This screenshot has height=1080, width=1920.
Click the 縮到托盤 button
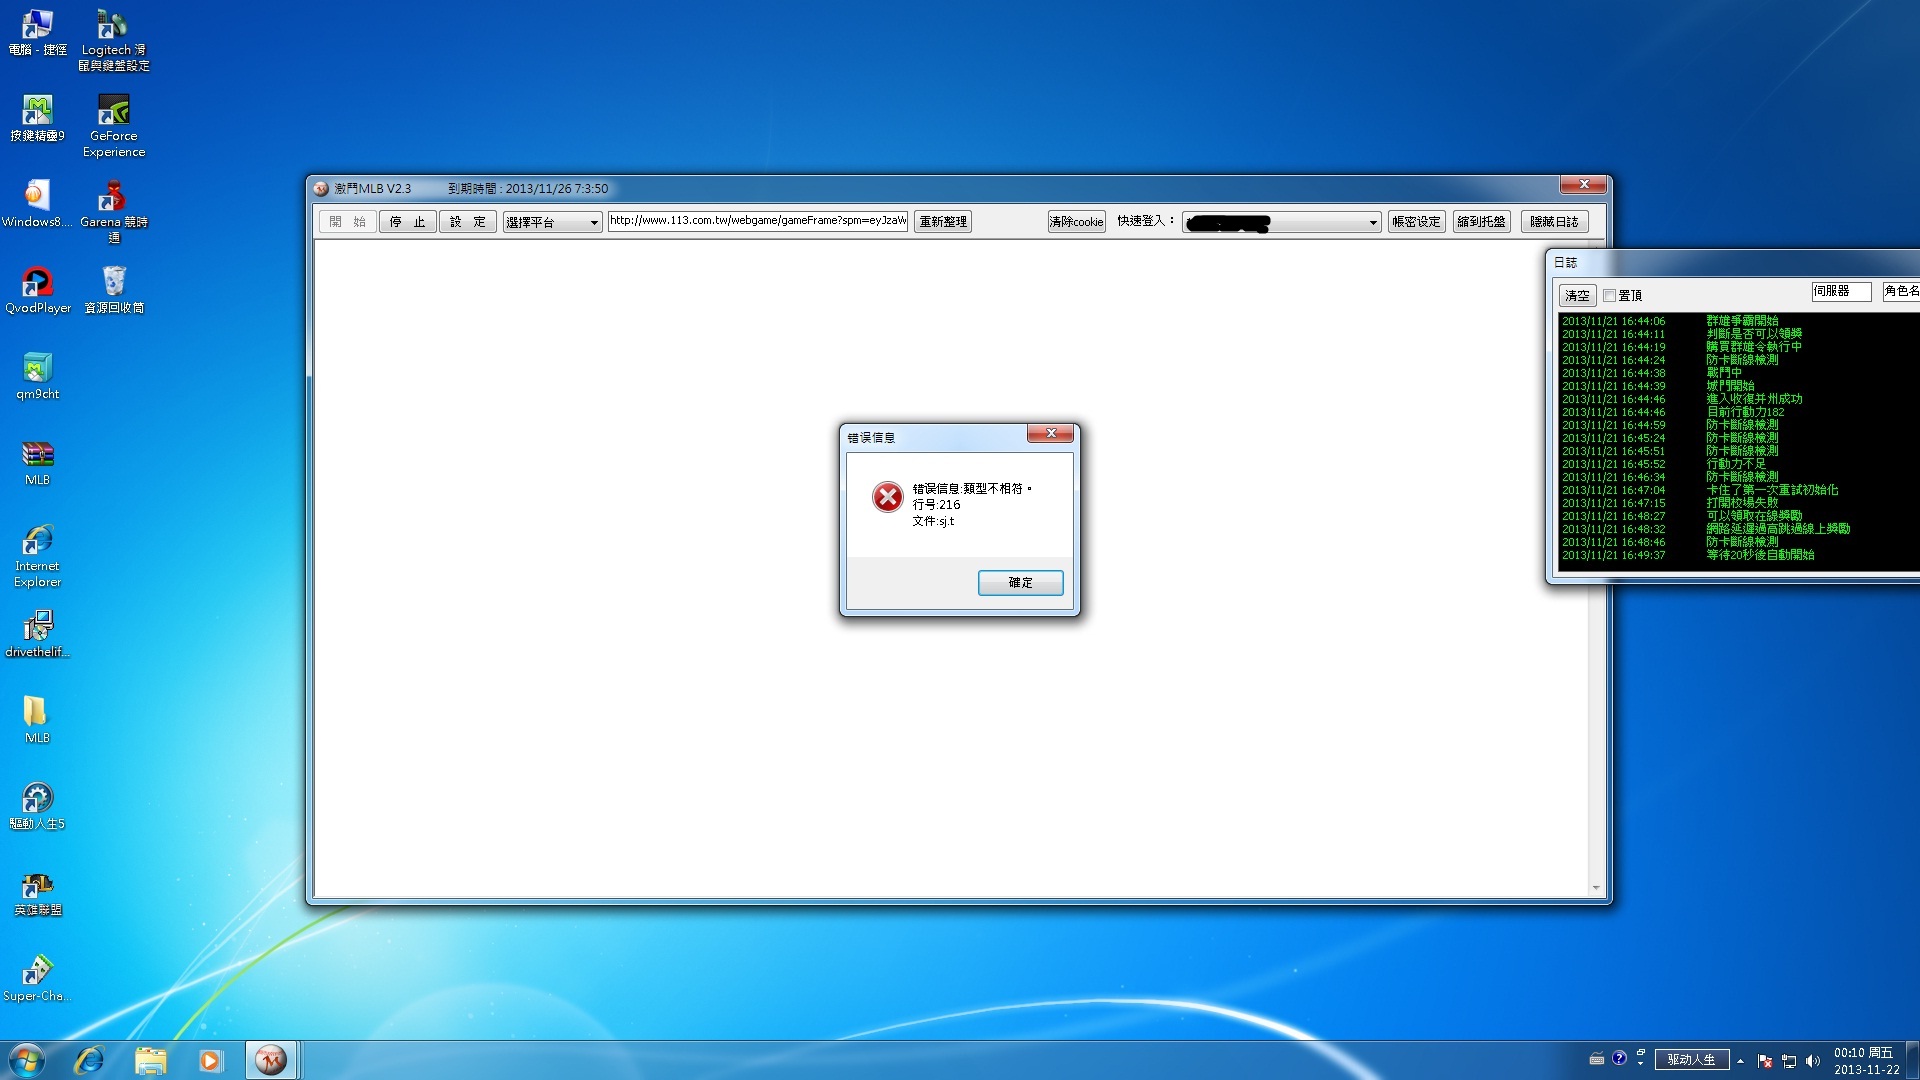1481,222
